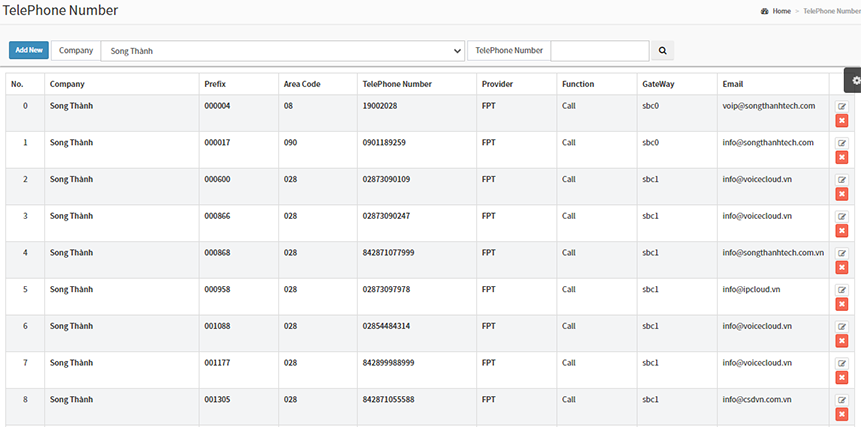Click prefix value 000600

tap(217, 179)
